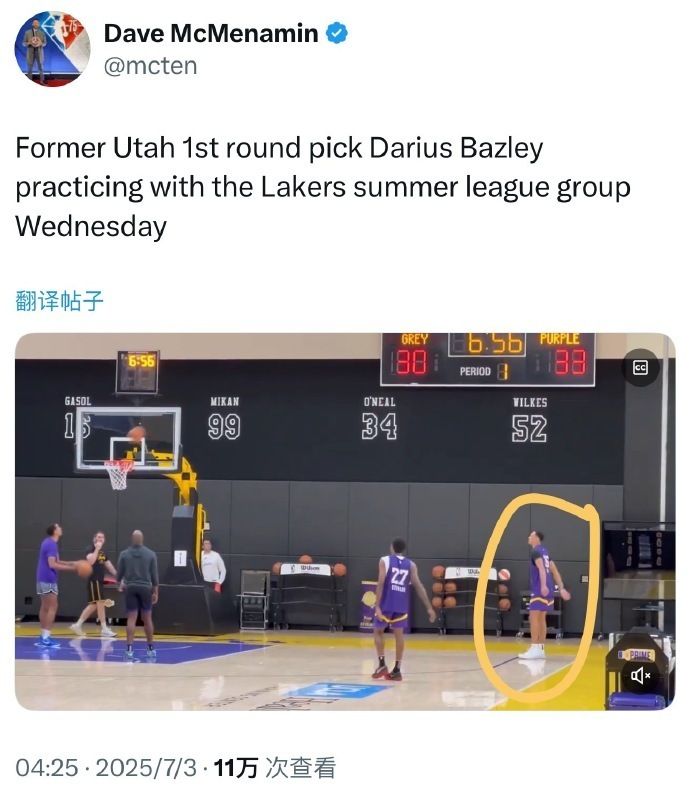Open Dave McMenamin's profile avatar
Viewport: 690px width, 786px height.
(52, 49)
